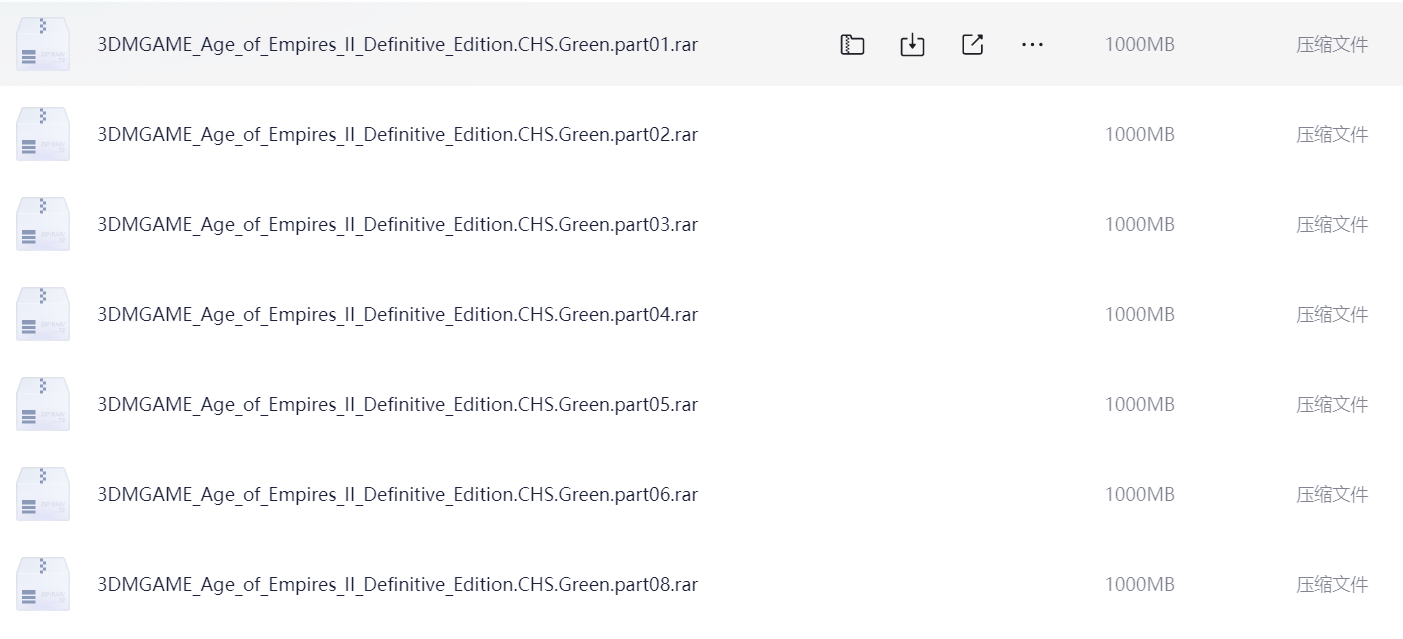Viewport: 1403px width, 639px height.
Task: Open the more options ellipsis for part01.rar
Action: 1032,44
